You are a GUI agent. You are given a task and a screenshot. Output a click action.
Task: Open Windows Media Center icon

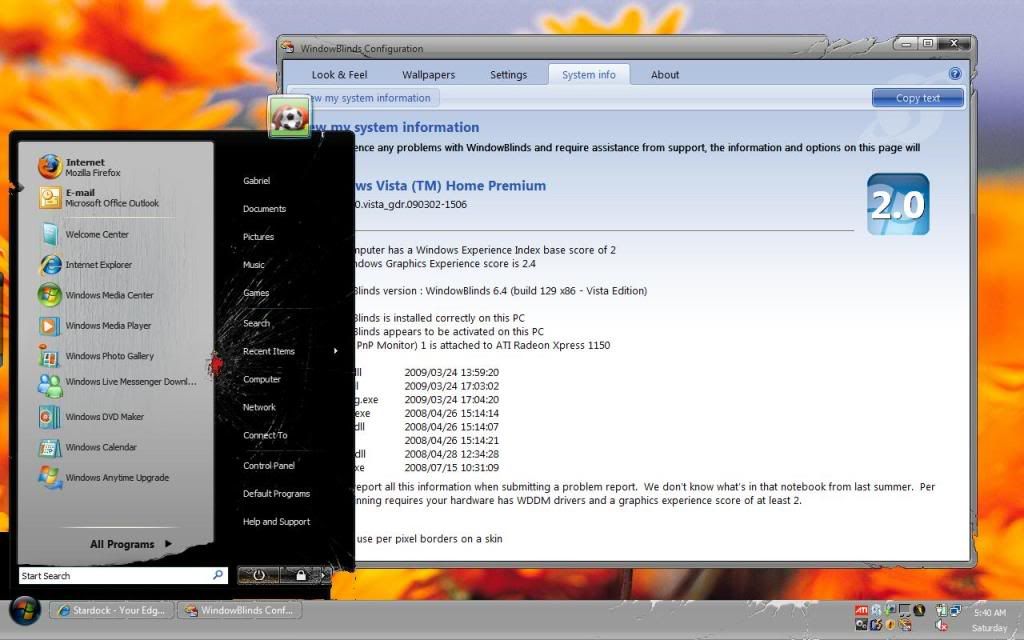pyautogui.click(x=50, y=295)
